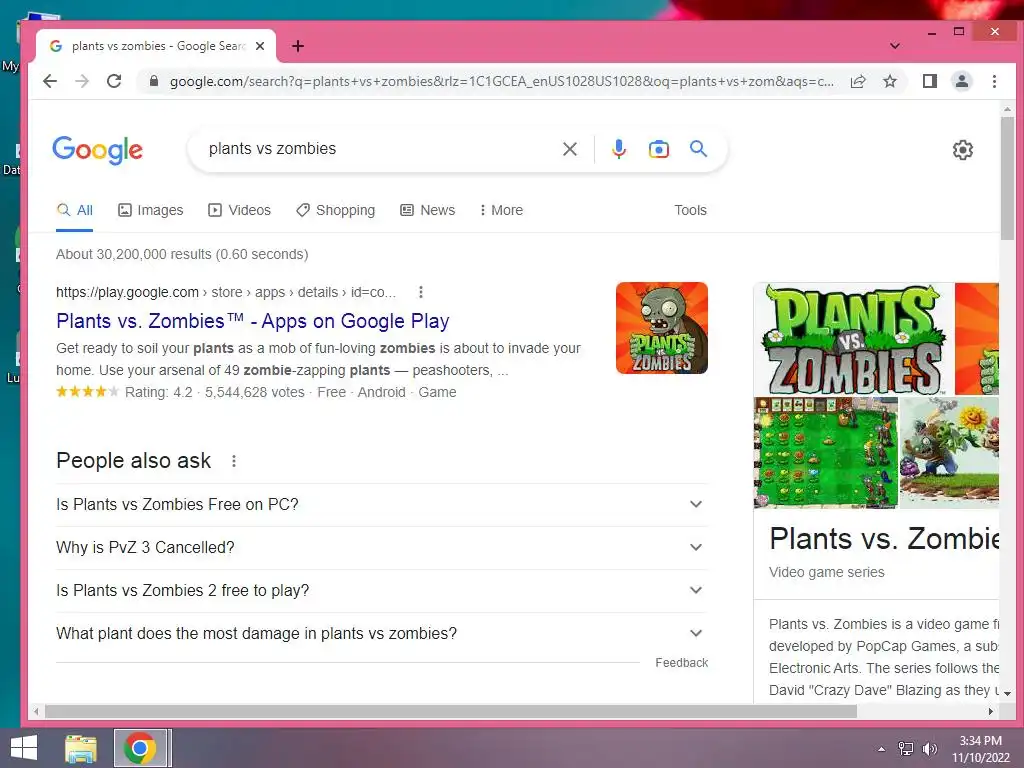Bookmark this page with the star icon
The width and height of the screenshot is (1024, 768).
(x=889, y=81)
